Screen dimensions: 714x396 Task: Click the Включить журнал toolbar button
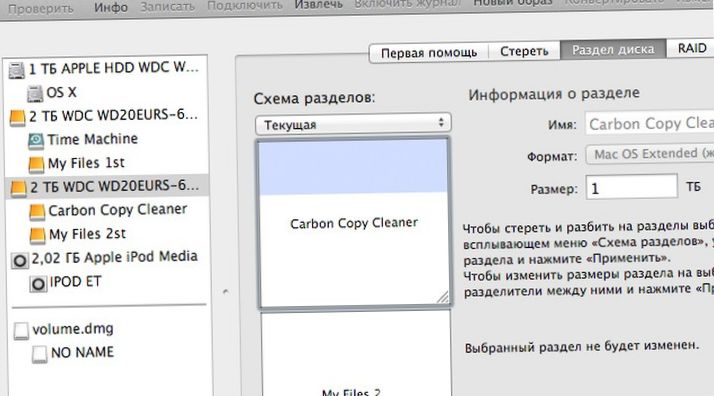click(x=408, y=4)
